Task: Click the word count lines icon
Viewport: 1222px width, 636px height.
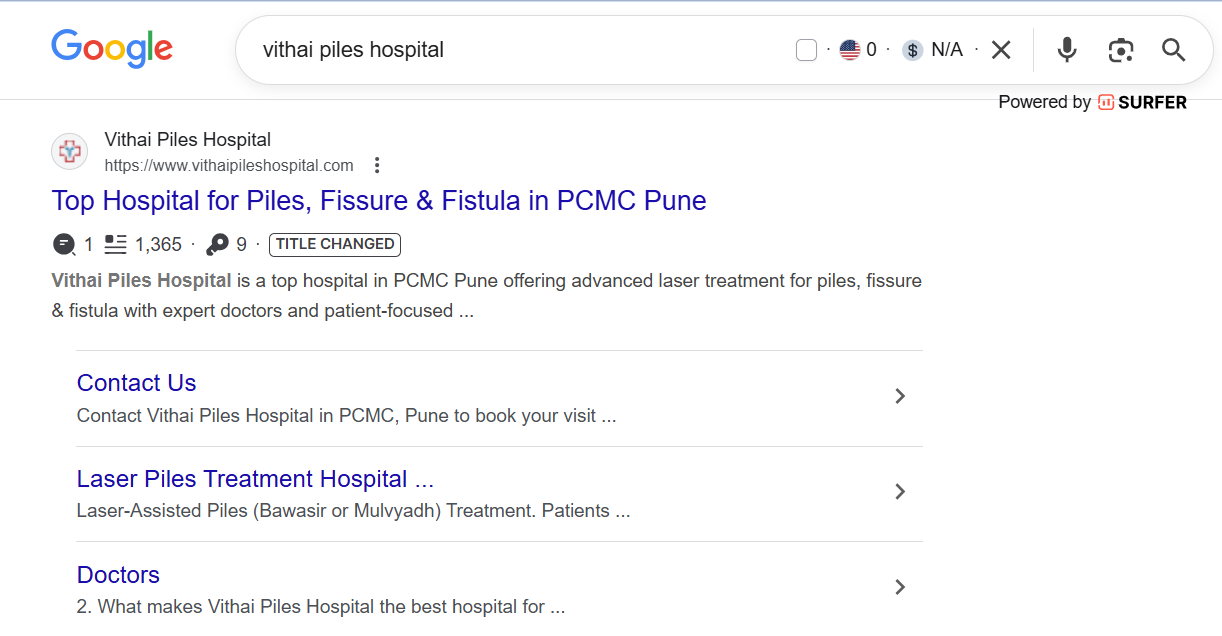Action: click(x=116, y=244)
